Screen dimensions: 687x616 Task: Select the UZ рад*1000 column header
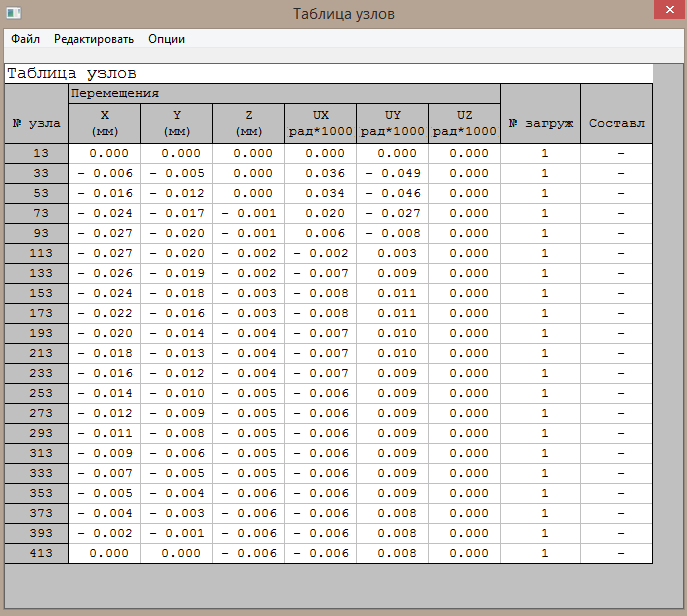pyautogui.click(x=464, y=124)
